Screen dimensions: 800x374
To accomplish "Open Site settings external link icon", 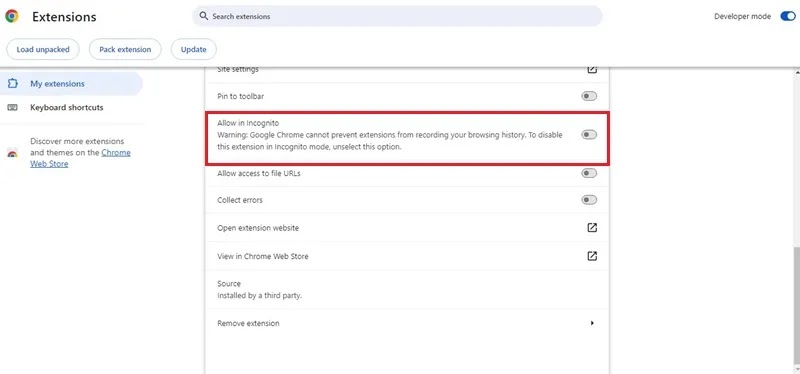I will click(592, 69).
